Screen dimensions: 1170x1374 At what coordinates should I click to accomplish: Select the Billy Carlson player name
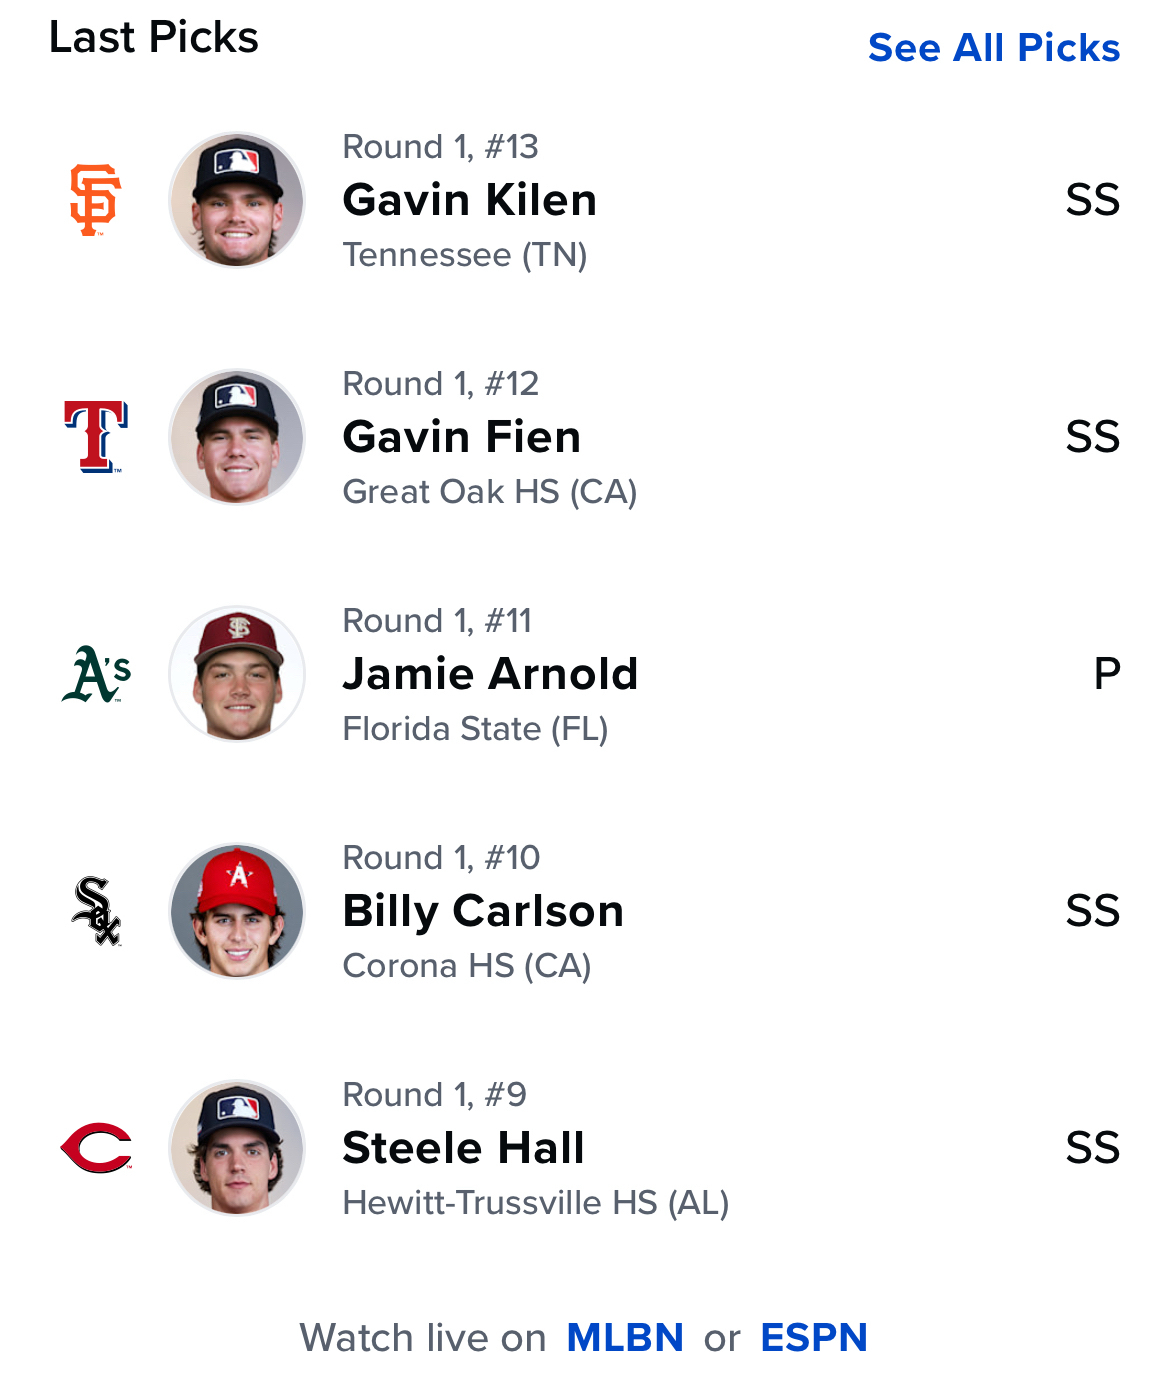pyautogui.click(x=483, y=911)
